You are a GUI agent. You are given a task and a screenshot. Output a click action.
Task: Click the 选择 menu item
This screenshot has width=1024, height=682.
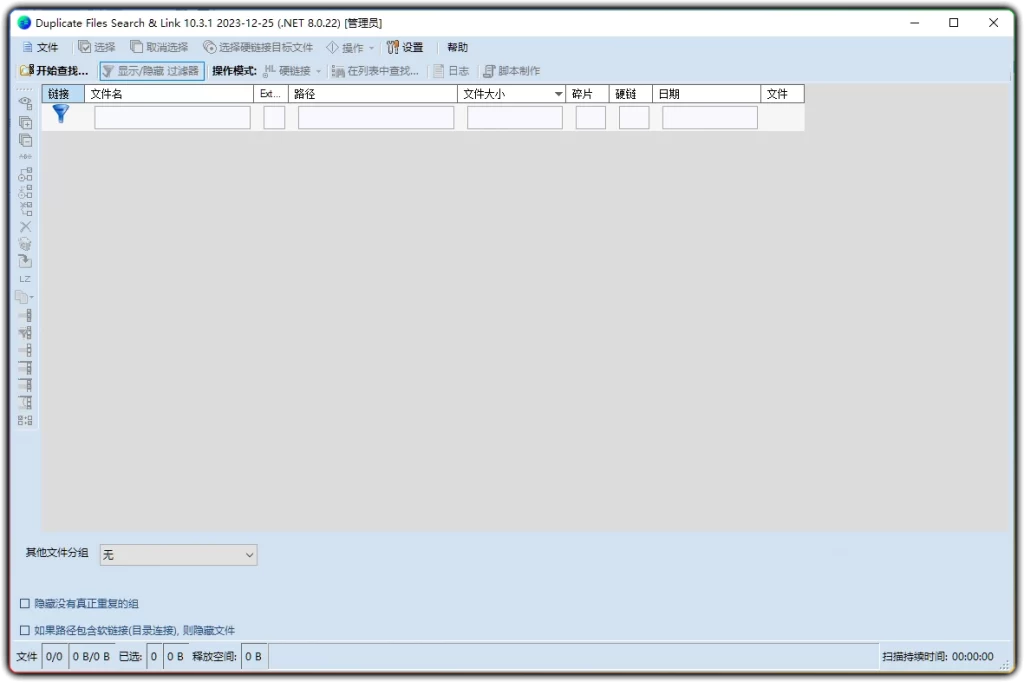coord(97,47)
